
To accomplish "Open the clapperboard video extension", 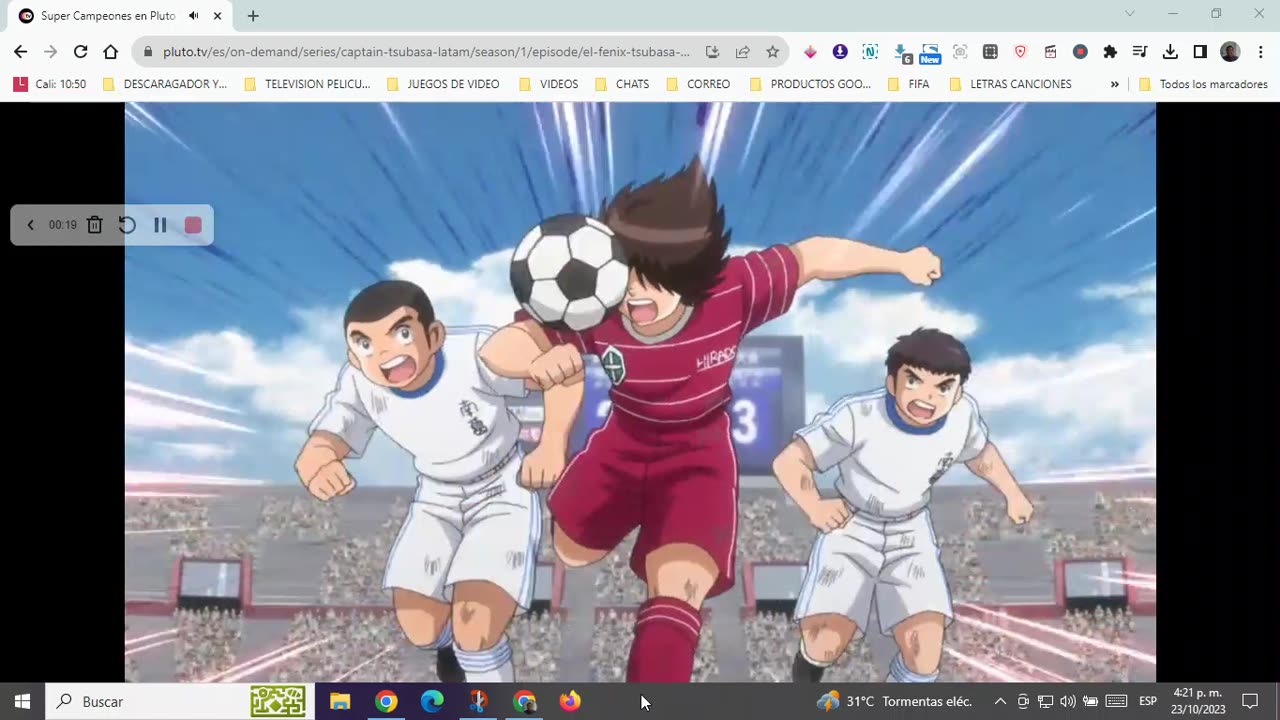I will click(1050, 52).
